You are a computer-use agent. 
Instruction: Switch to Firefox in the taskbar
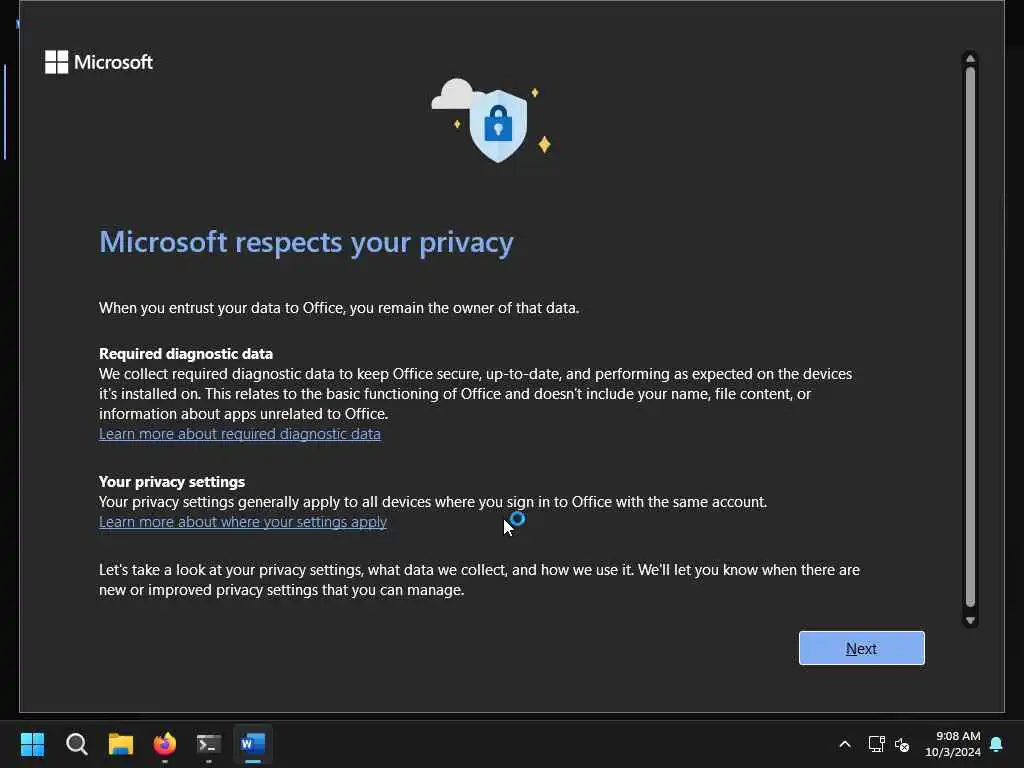[165, 744]
